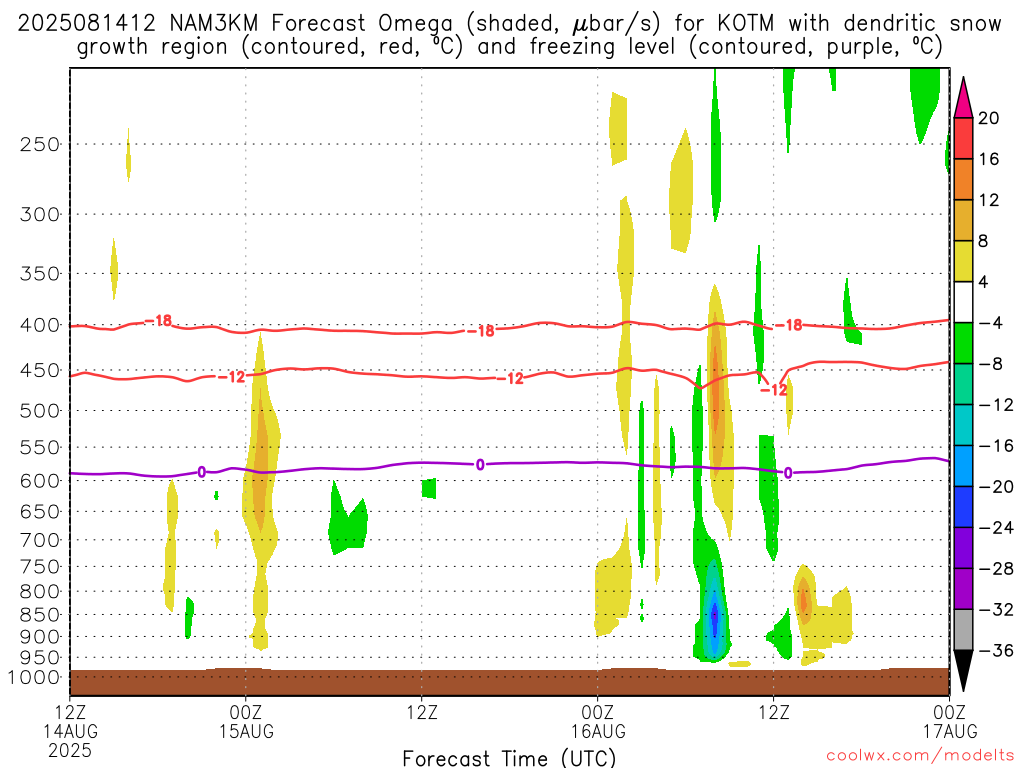Click the 800 pressure level label
Image resolution: width=1024 pixels, height=768 pixels.
[x=40, y=592]
